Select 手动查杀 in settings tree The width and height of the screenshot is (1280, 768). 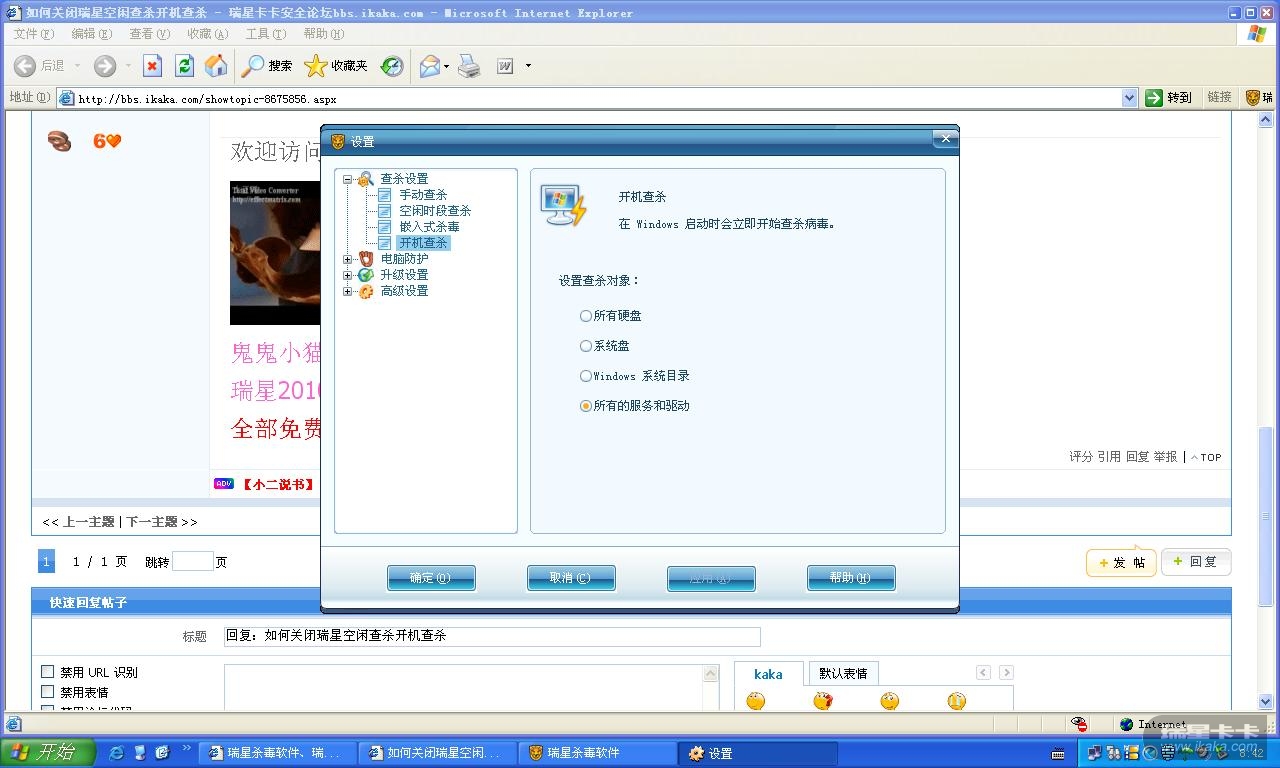[x=423, y=195]
